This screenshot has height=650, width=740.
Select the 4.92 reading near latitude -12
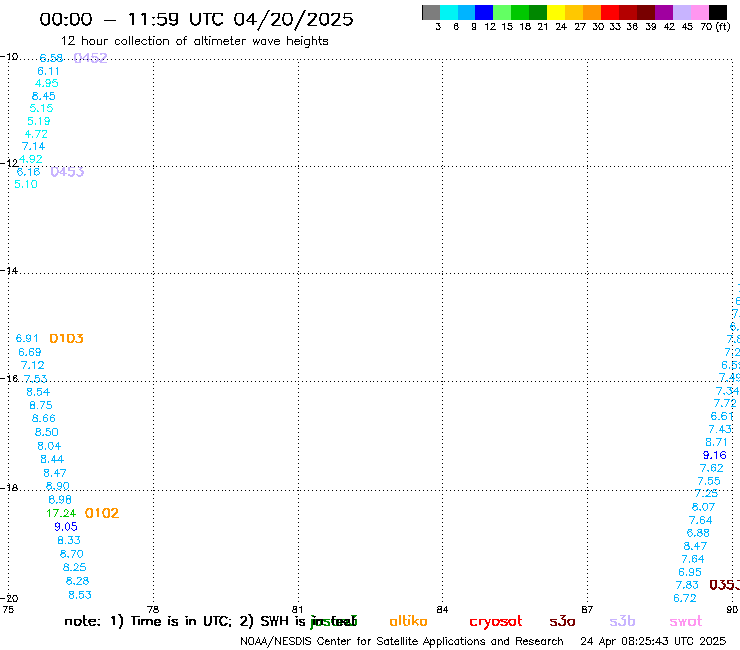tap(31, 159)
